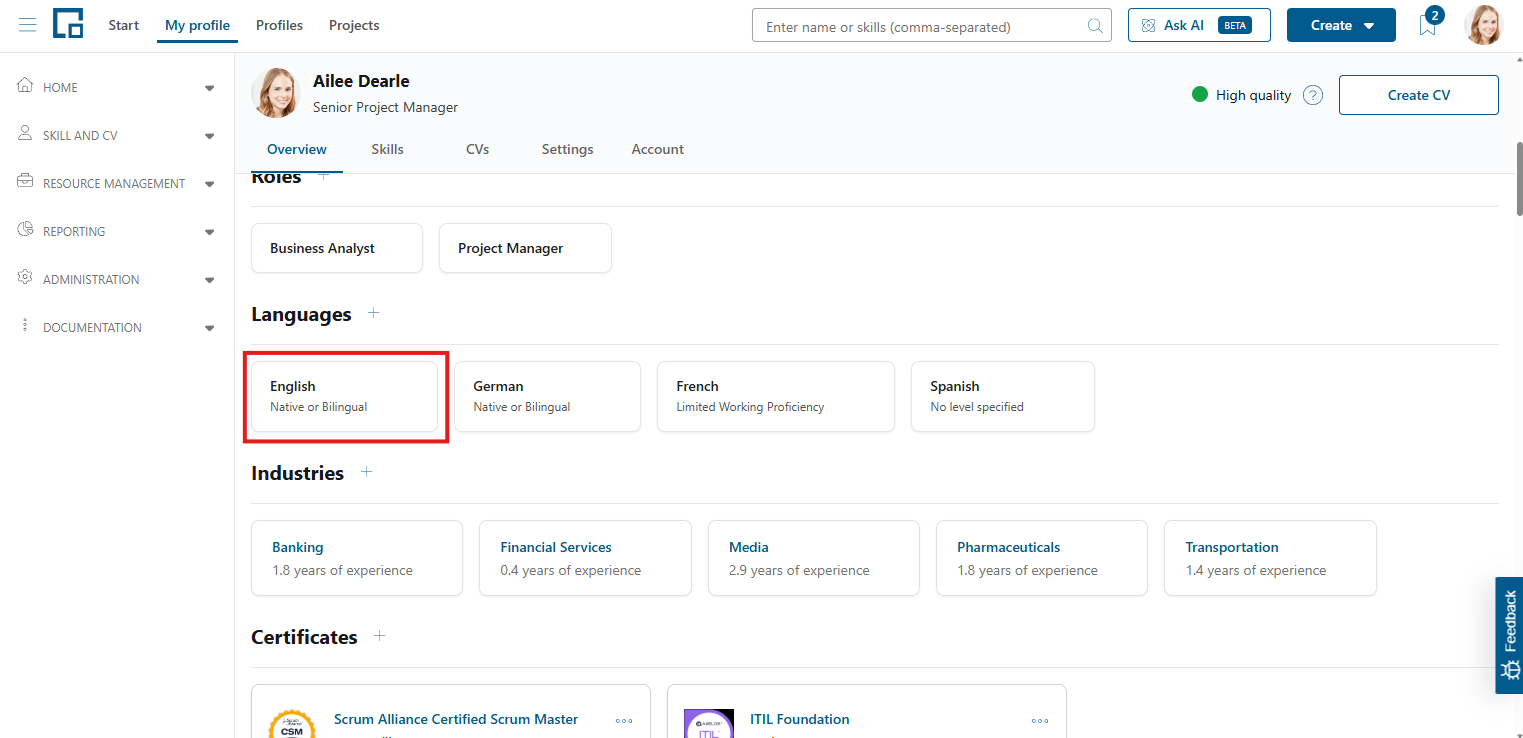The height and width of the screenshot is (738, 1523).
Task: Expand the HOME sidebar section arrow
Action: [x=209, y=88]
